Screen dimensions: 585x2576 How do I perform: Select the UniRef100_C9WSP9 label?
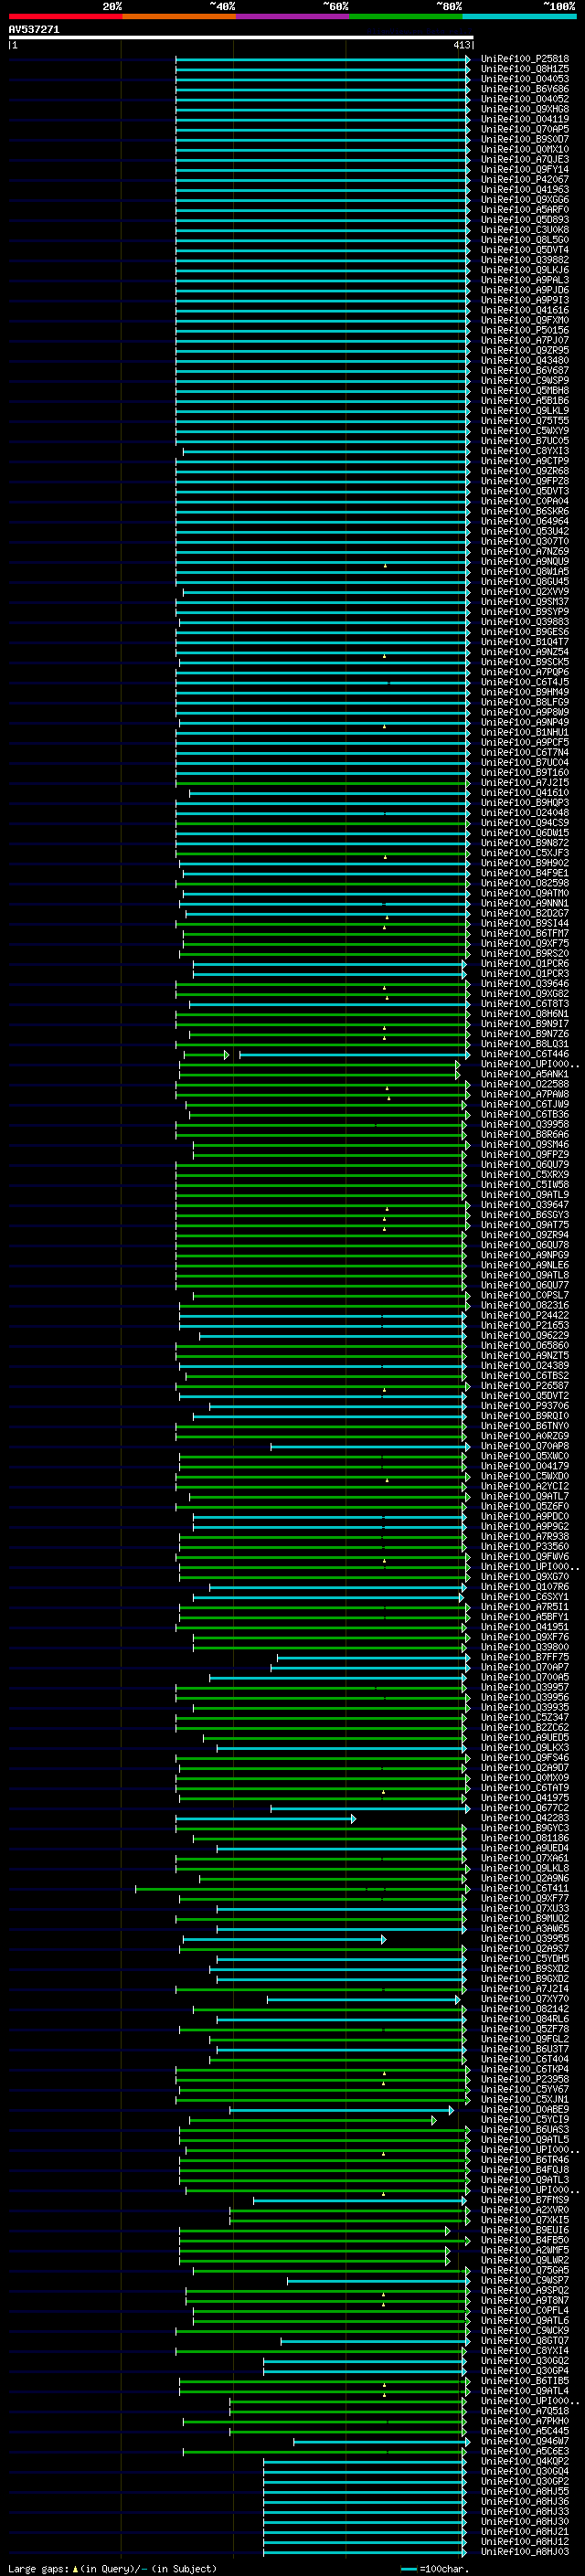coord(525,380)
